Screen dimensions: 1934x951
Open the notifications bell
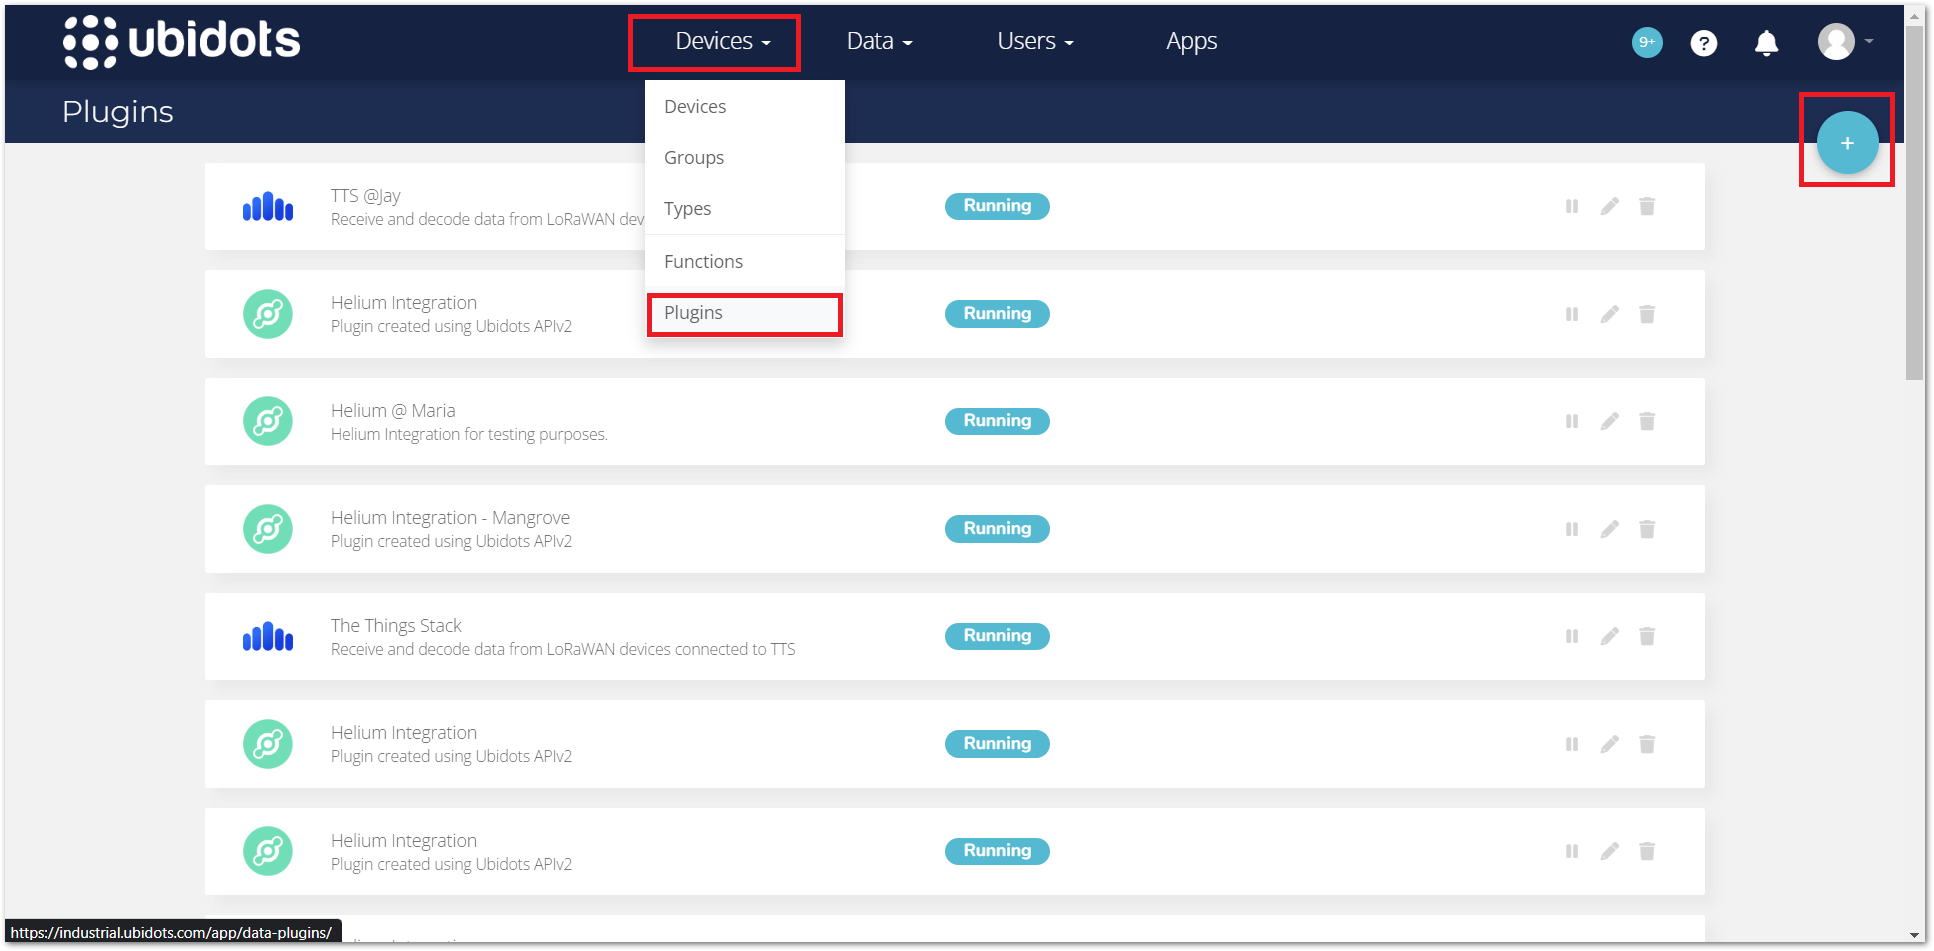[x=1766, y=42]
